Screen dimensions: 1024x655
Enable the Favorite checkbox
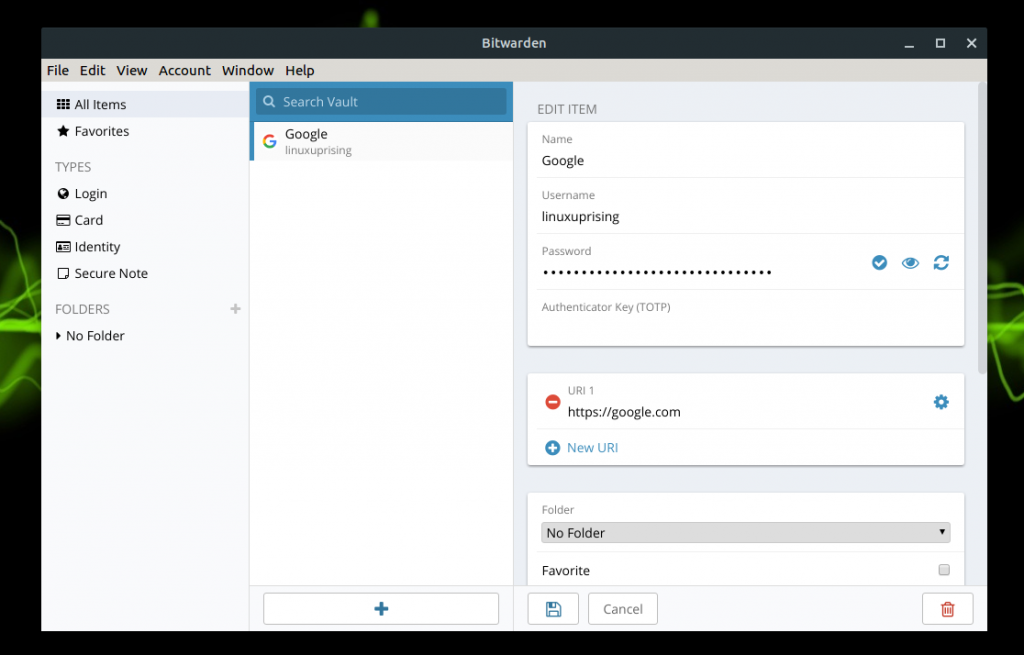point(943,569)
